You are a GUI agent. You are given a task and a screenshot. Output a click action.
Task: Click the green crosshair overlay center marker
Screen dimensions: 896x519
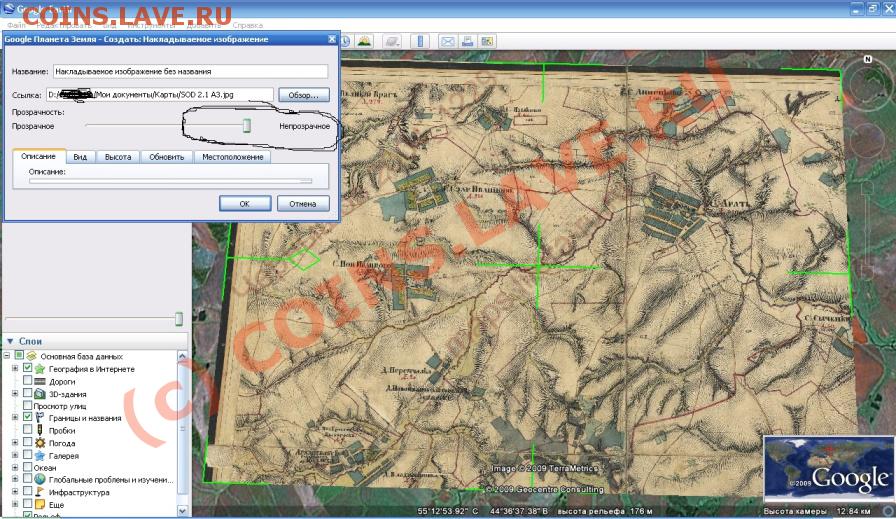pos(538,266)
